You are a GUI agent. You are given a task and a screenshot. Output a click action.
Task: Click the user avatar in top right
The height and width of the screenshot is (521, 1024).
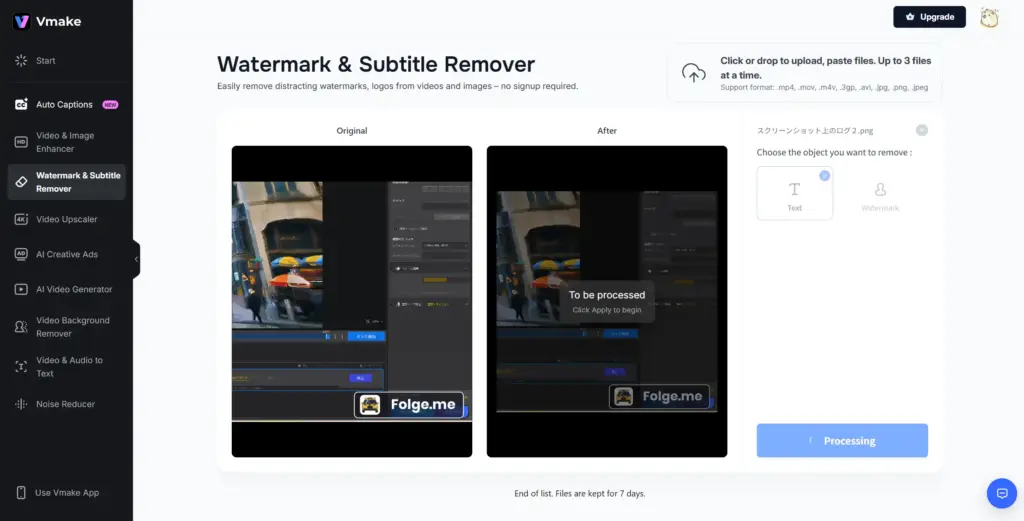coord(989,17)
